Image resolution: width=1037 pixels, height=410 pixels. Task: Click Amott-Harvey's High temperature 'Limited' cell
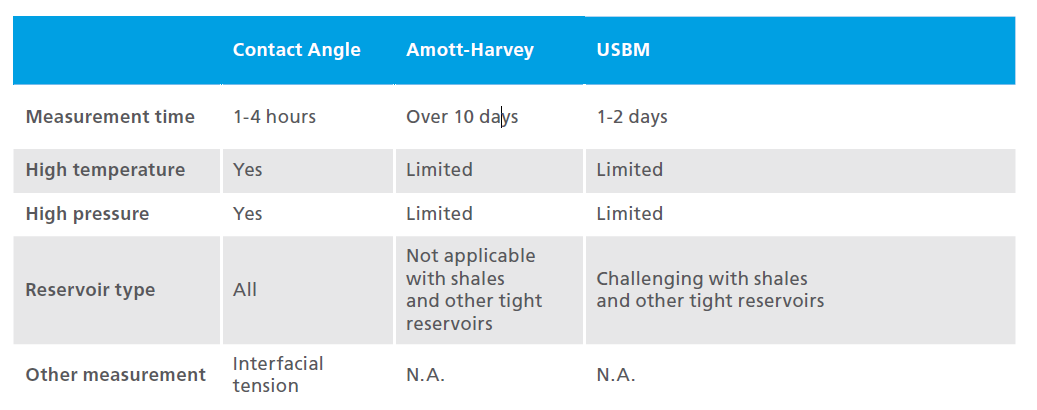point(439,170)
